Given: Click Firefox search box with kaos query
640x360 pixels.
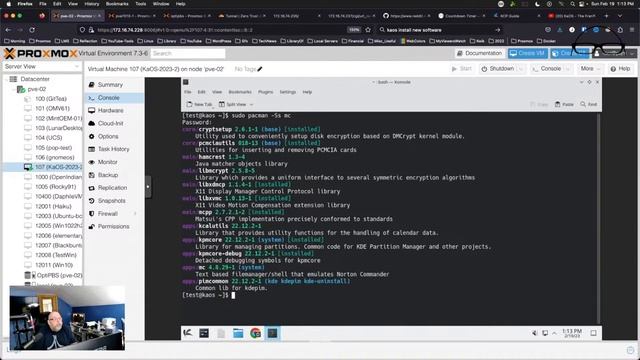Looking at the screenshot, I should [440, 30].
